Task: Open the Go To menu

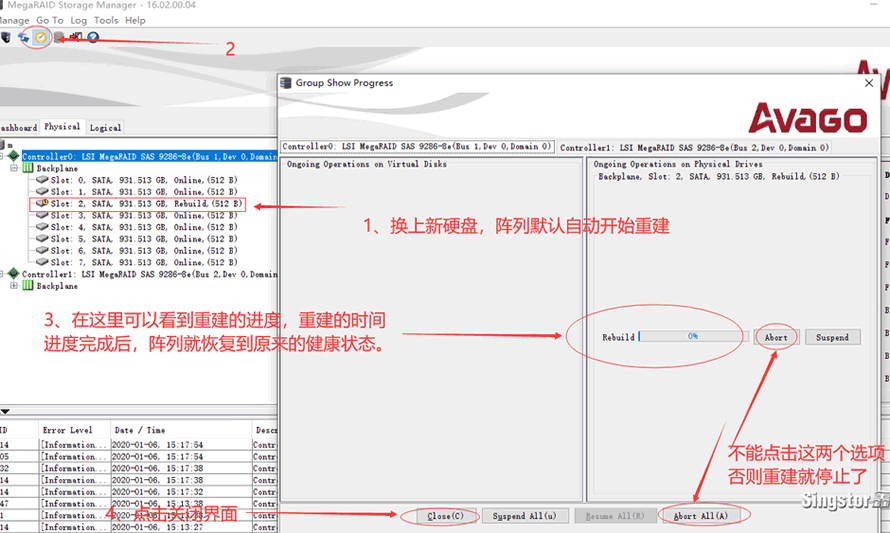Action: pos(50,20)
